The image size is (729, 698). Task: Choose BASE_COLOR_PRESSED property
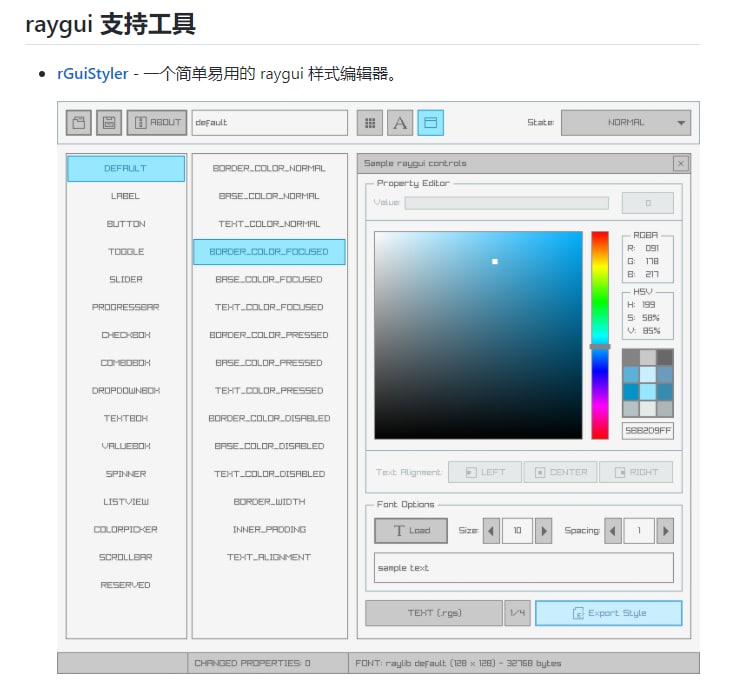[269, 363]
